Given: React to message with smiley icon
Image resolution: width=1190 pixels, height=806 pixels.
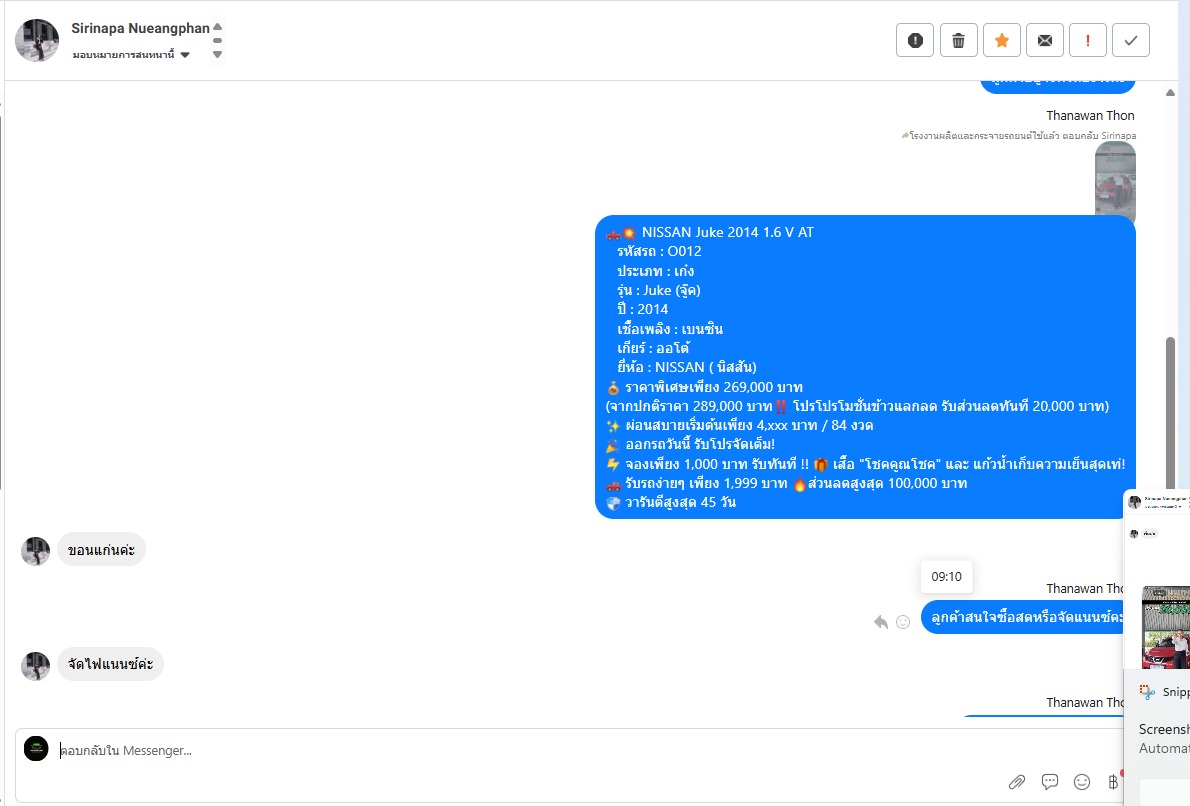Looking at the screenshot, I should (x=903, y=622).
